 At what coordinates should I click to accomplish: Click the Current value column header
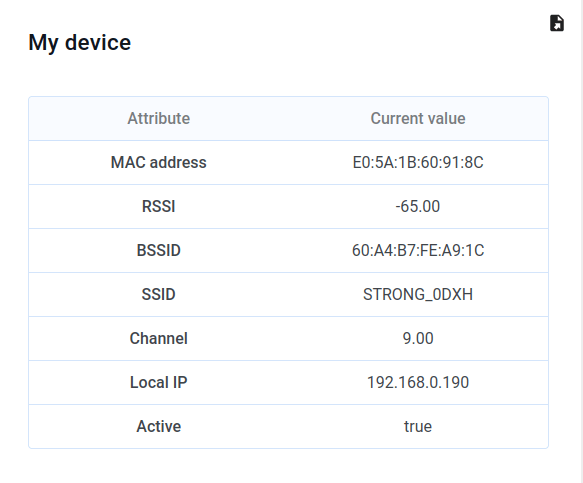[418, 119]
